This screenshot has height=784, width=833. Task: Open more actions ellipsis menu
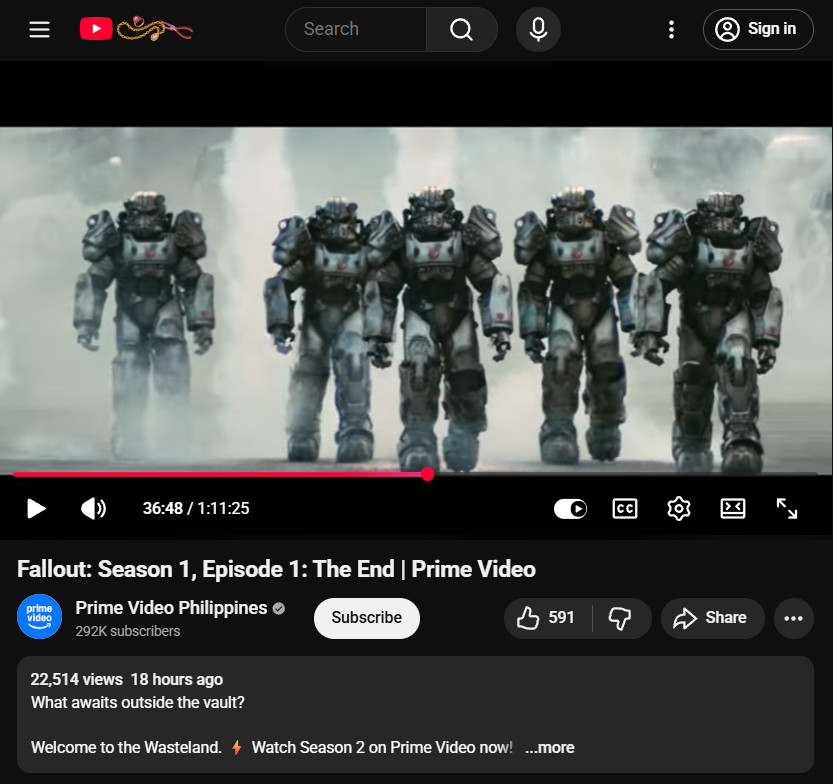coord(794,618)
